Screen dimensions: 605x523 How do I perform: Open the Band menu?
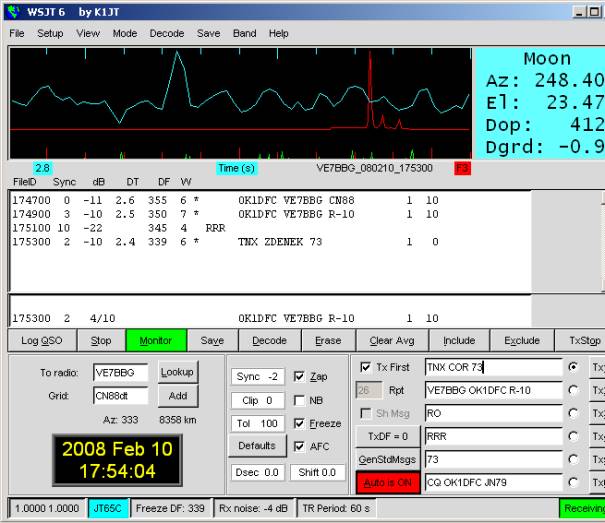244,34
